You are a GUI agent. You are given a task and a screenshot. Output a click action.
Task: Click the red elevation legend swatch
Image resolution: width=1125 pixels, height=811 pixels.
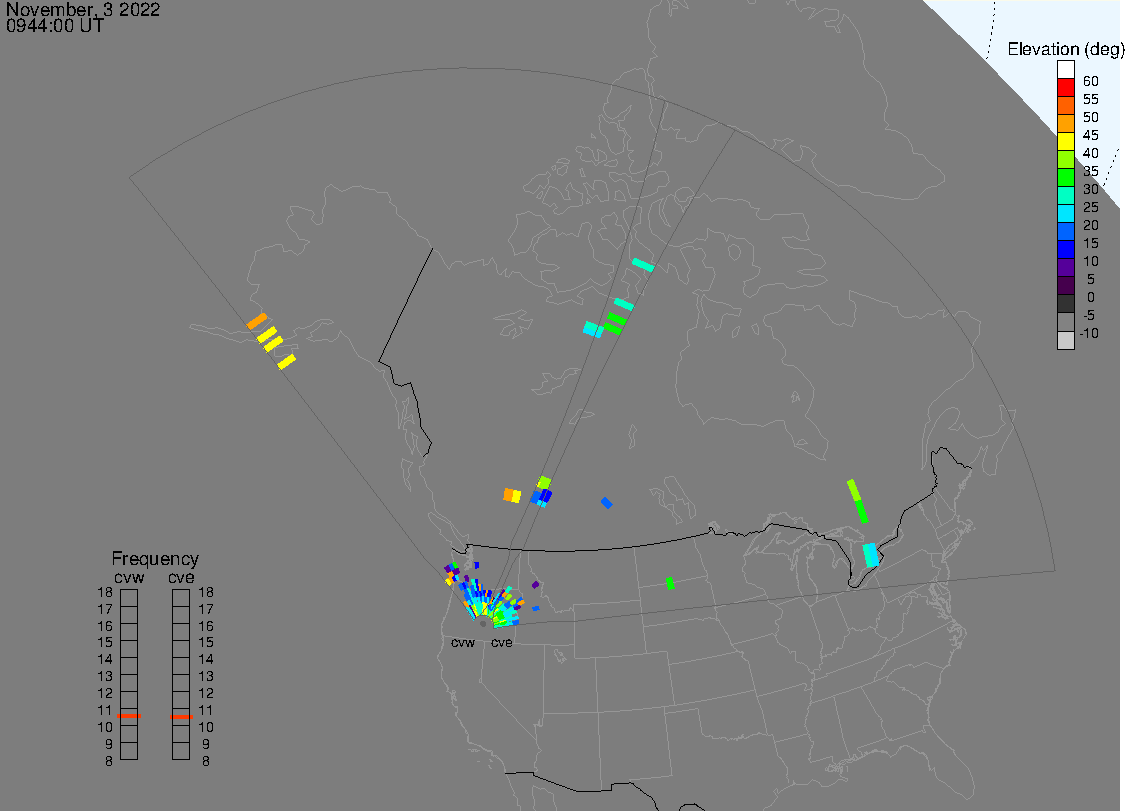pyautogui.click(x=1065, y=88)
